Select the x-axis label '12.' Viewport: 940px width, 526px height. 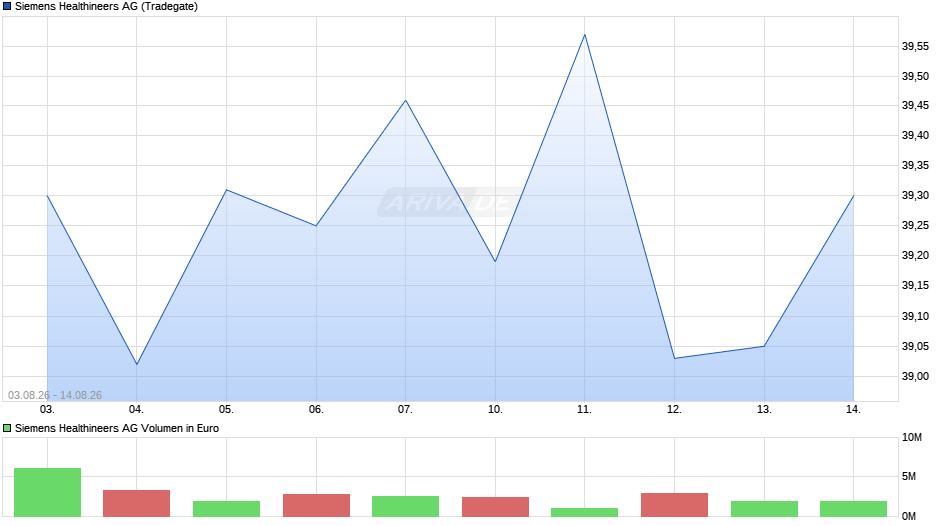(674, 410)
